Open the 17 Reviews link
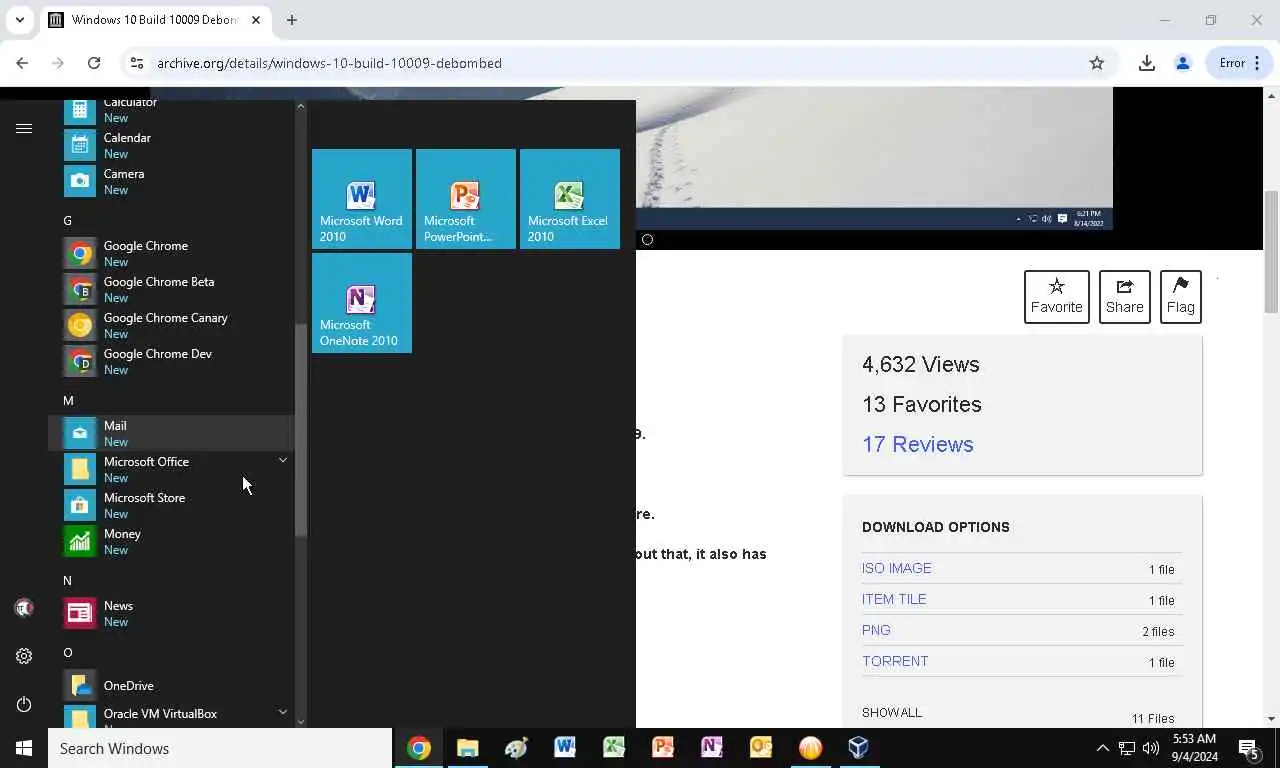Screen dimensions: 1280x768 tap(918, 444)
